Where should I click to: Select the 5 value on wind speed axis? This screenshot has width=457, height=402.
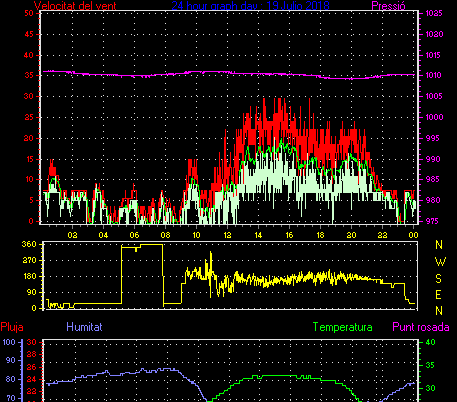click(x=31, y=200)
